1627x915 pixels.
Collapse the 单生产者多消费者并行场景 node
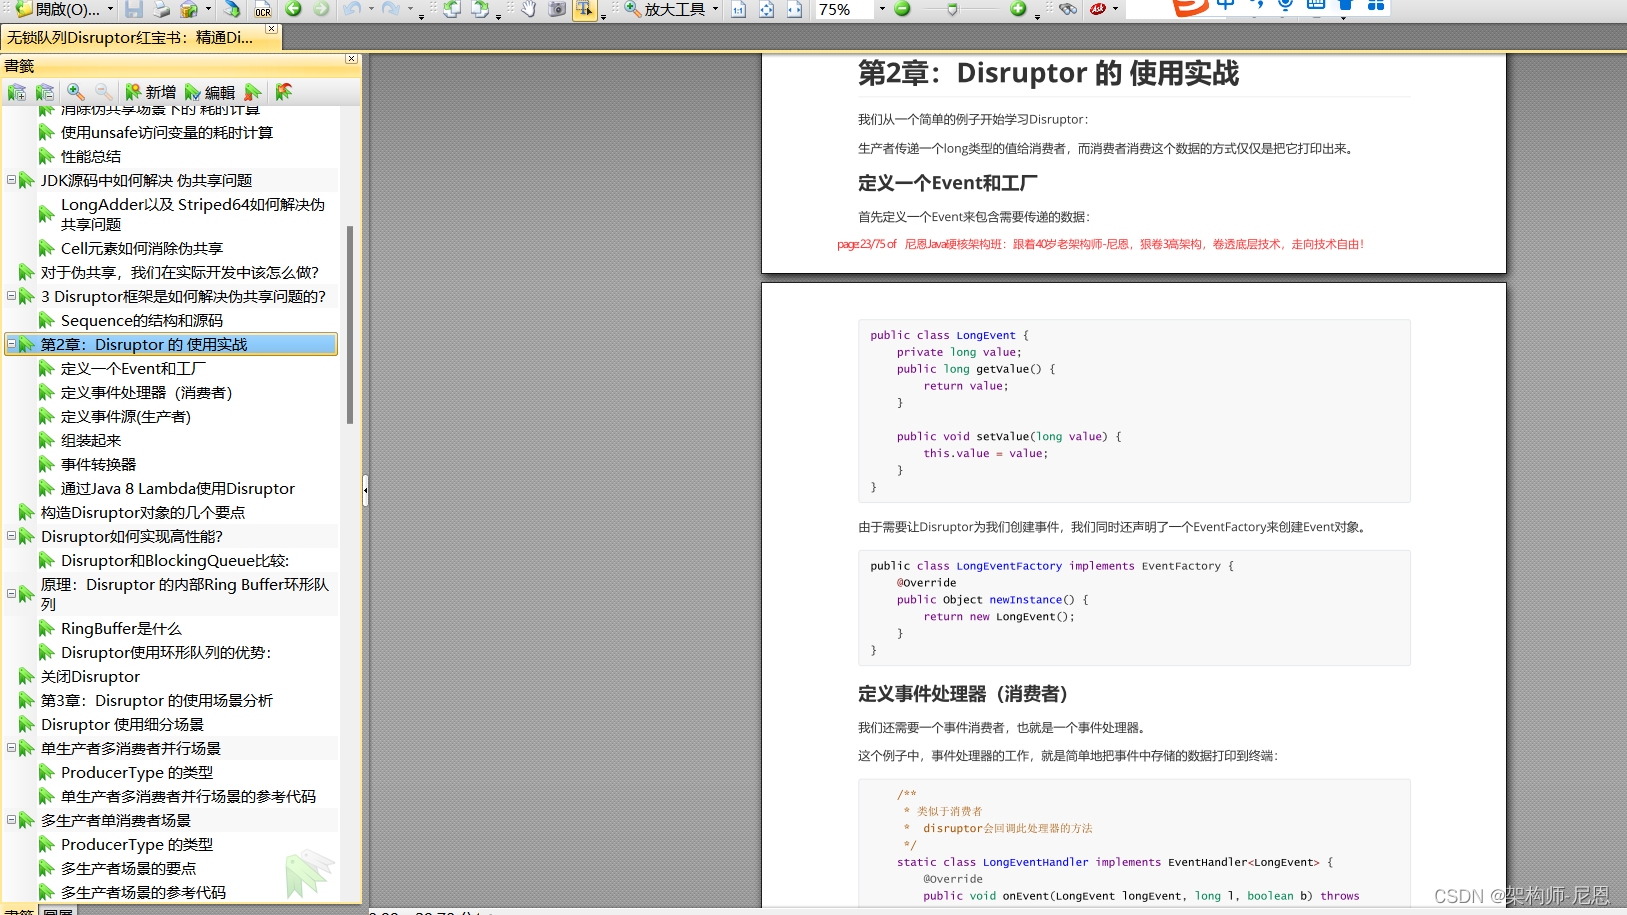pos(11,748)
